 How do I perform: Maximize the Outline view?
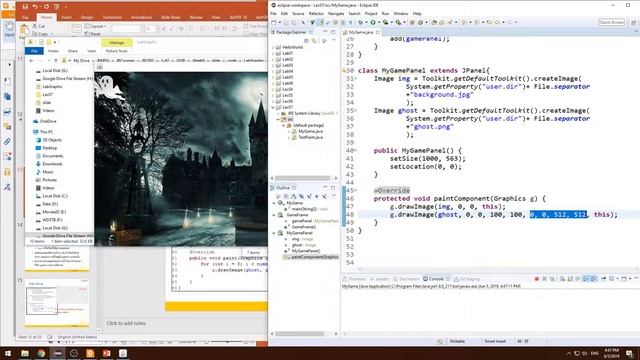pyautogui.click(x=333, y=188)
